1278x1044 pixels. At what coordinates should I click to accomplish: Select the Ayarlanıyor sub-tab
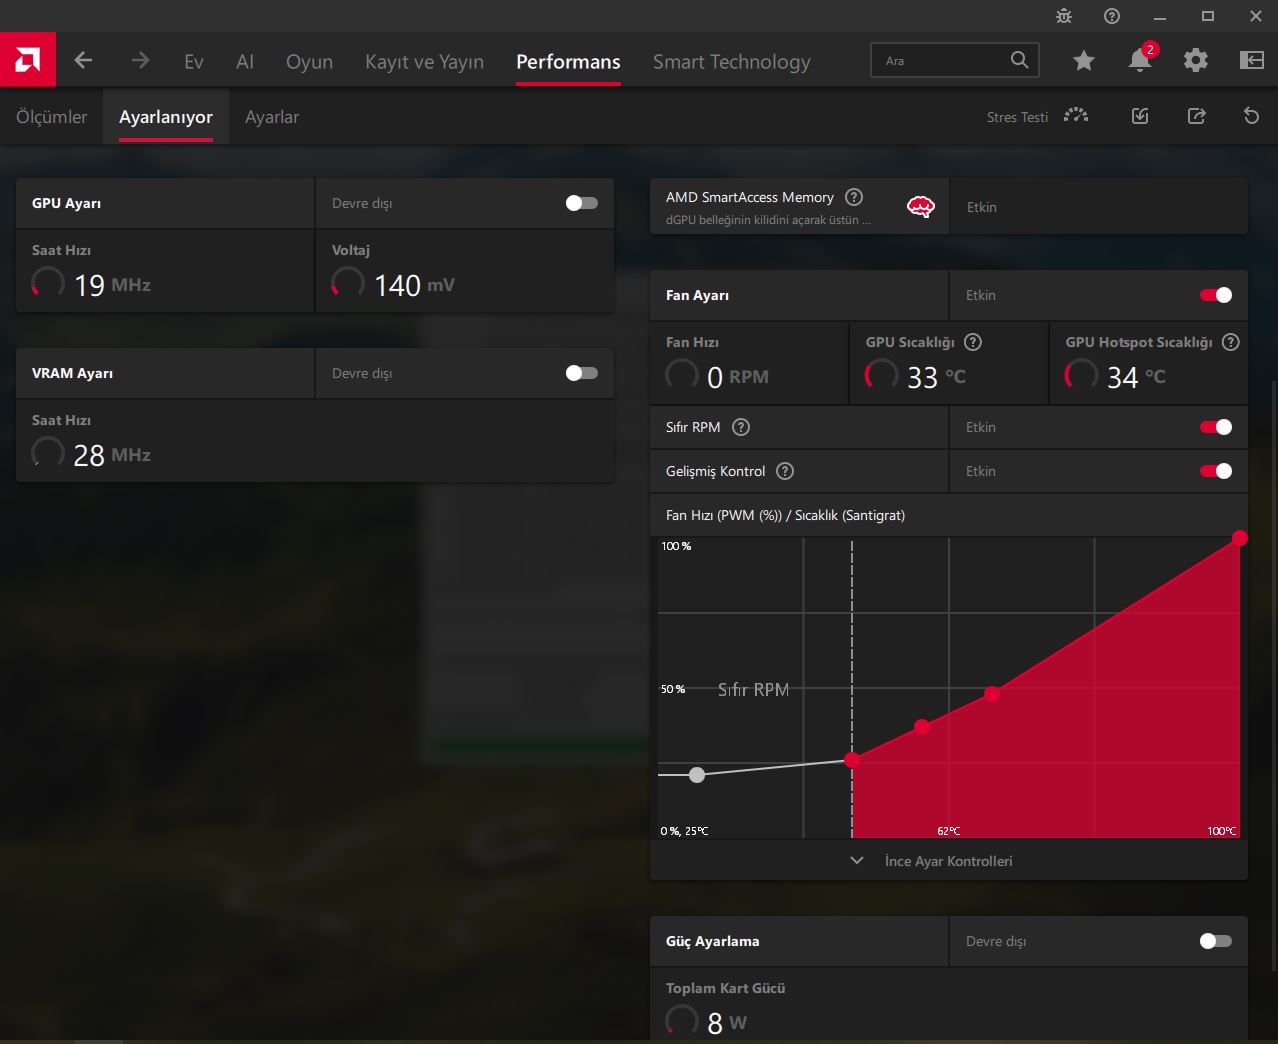pyautogui.click(x=166, y=117)
